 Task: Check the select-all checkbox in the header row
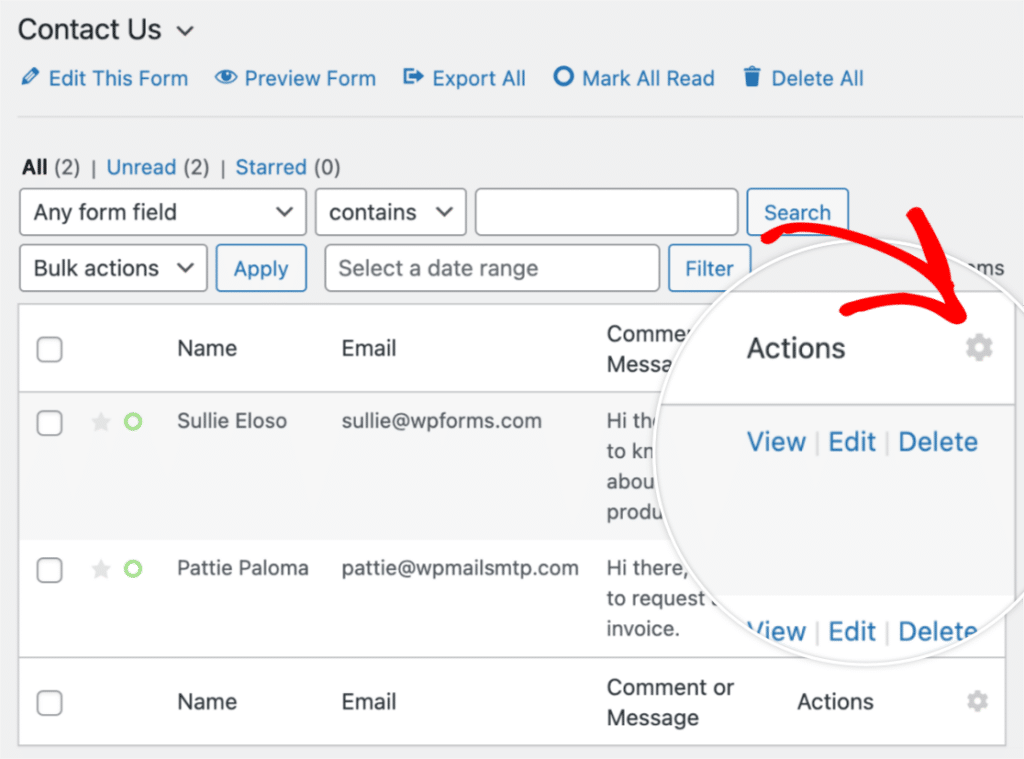49,349
